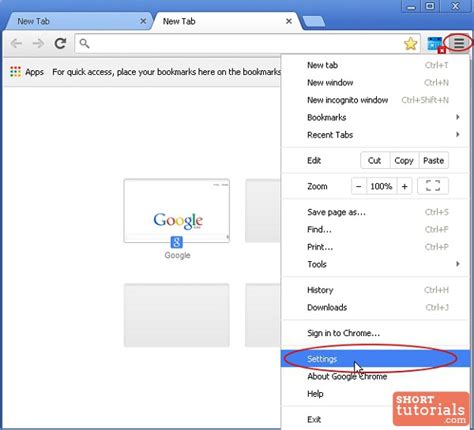Increase zoom with the plus button
The height and width of the screenshot is (430, 474).
tap(404, 186)
